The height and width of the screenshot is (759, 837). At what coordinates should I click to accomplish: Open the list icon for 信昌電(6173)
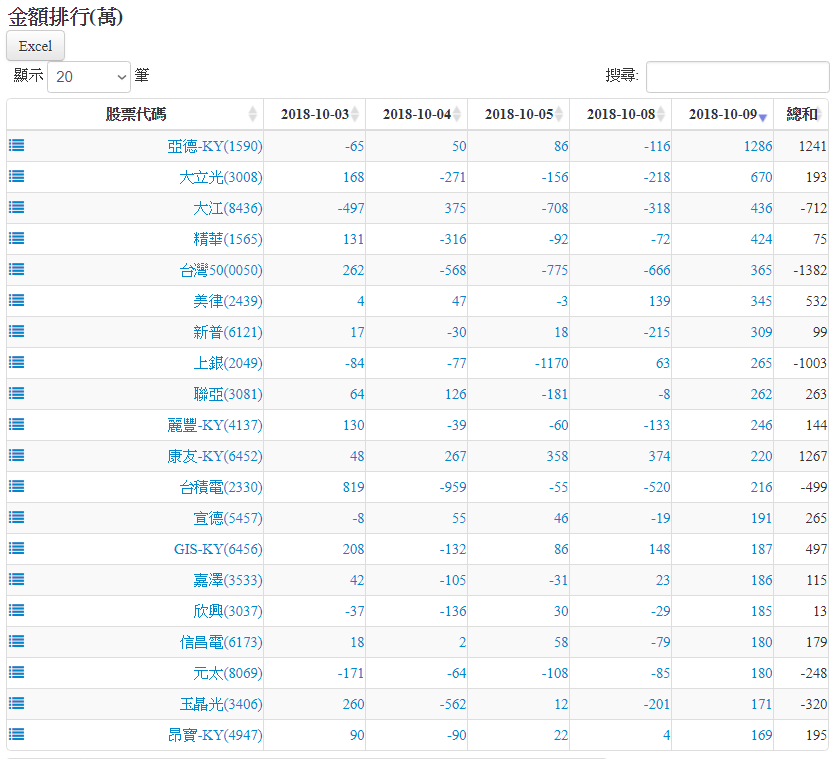(16, 642)
